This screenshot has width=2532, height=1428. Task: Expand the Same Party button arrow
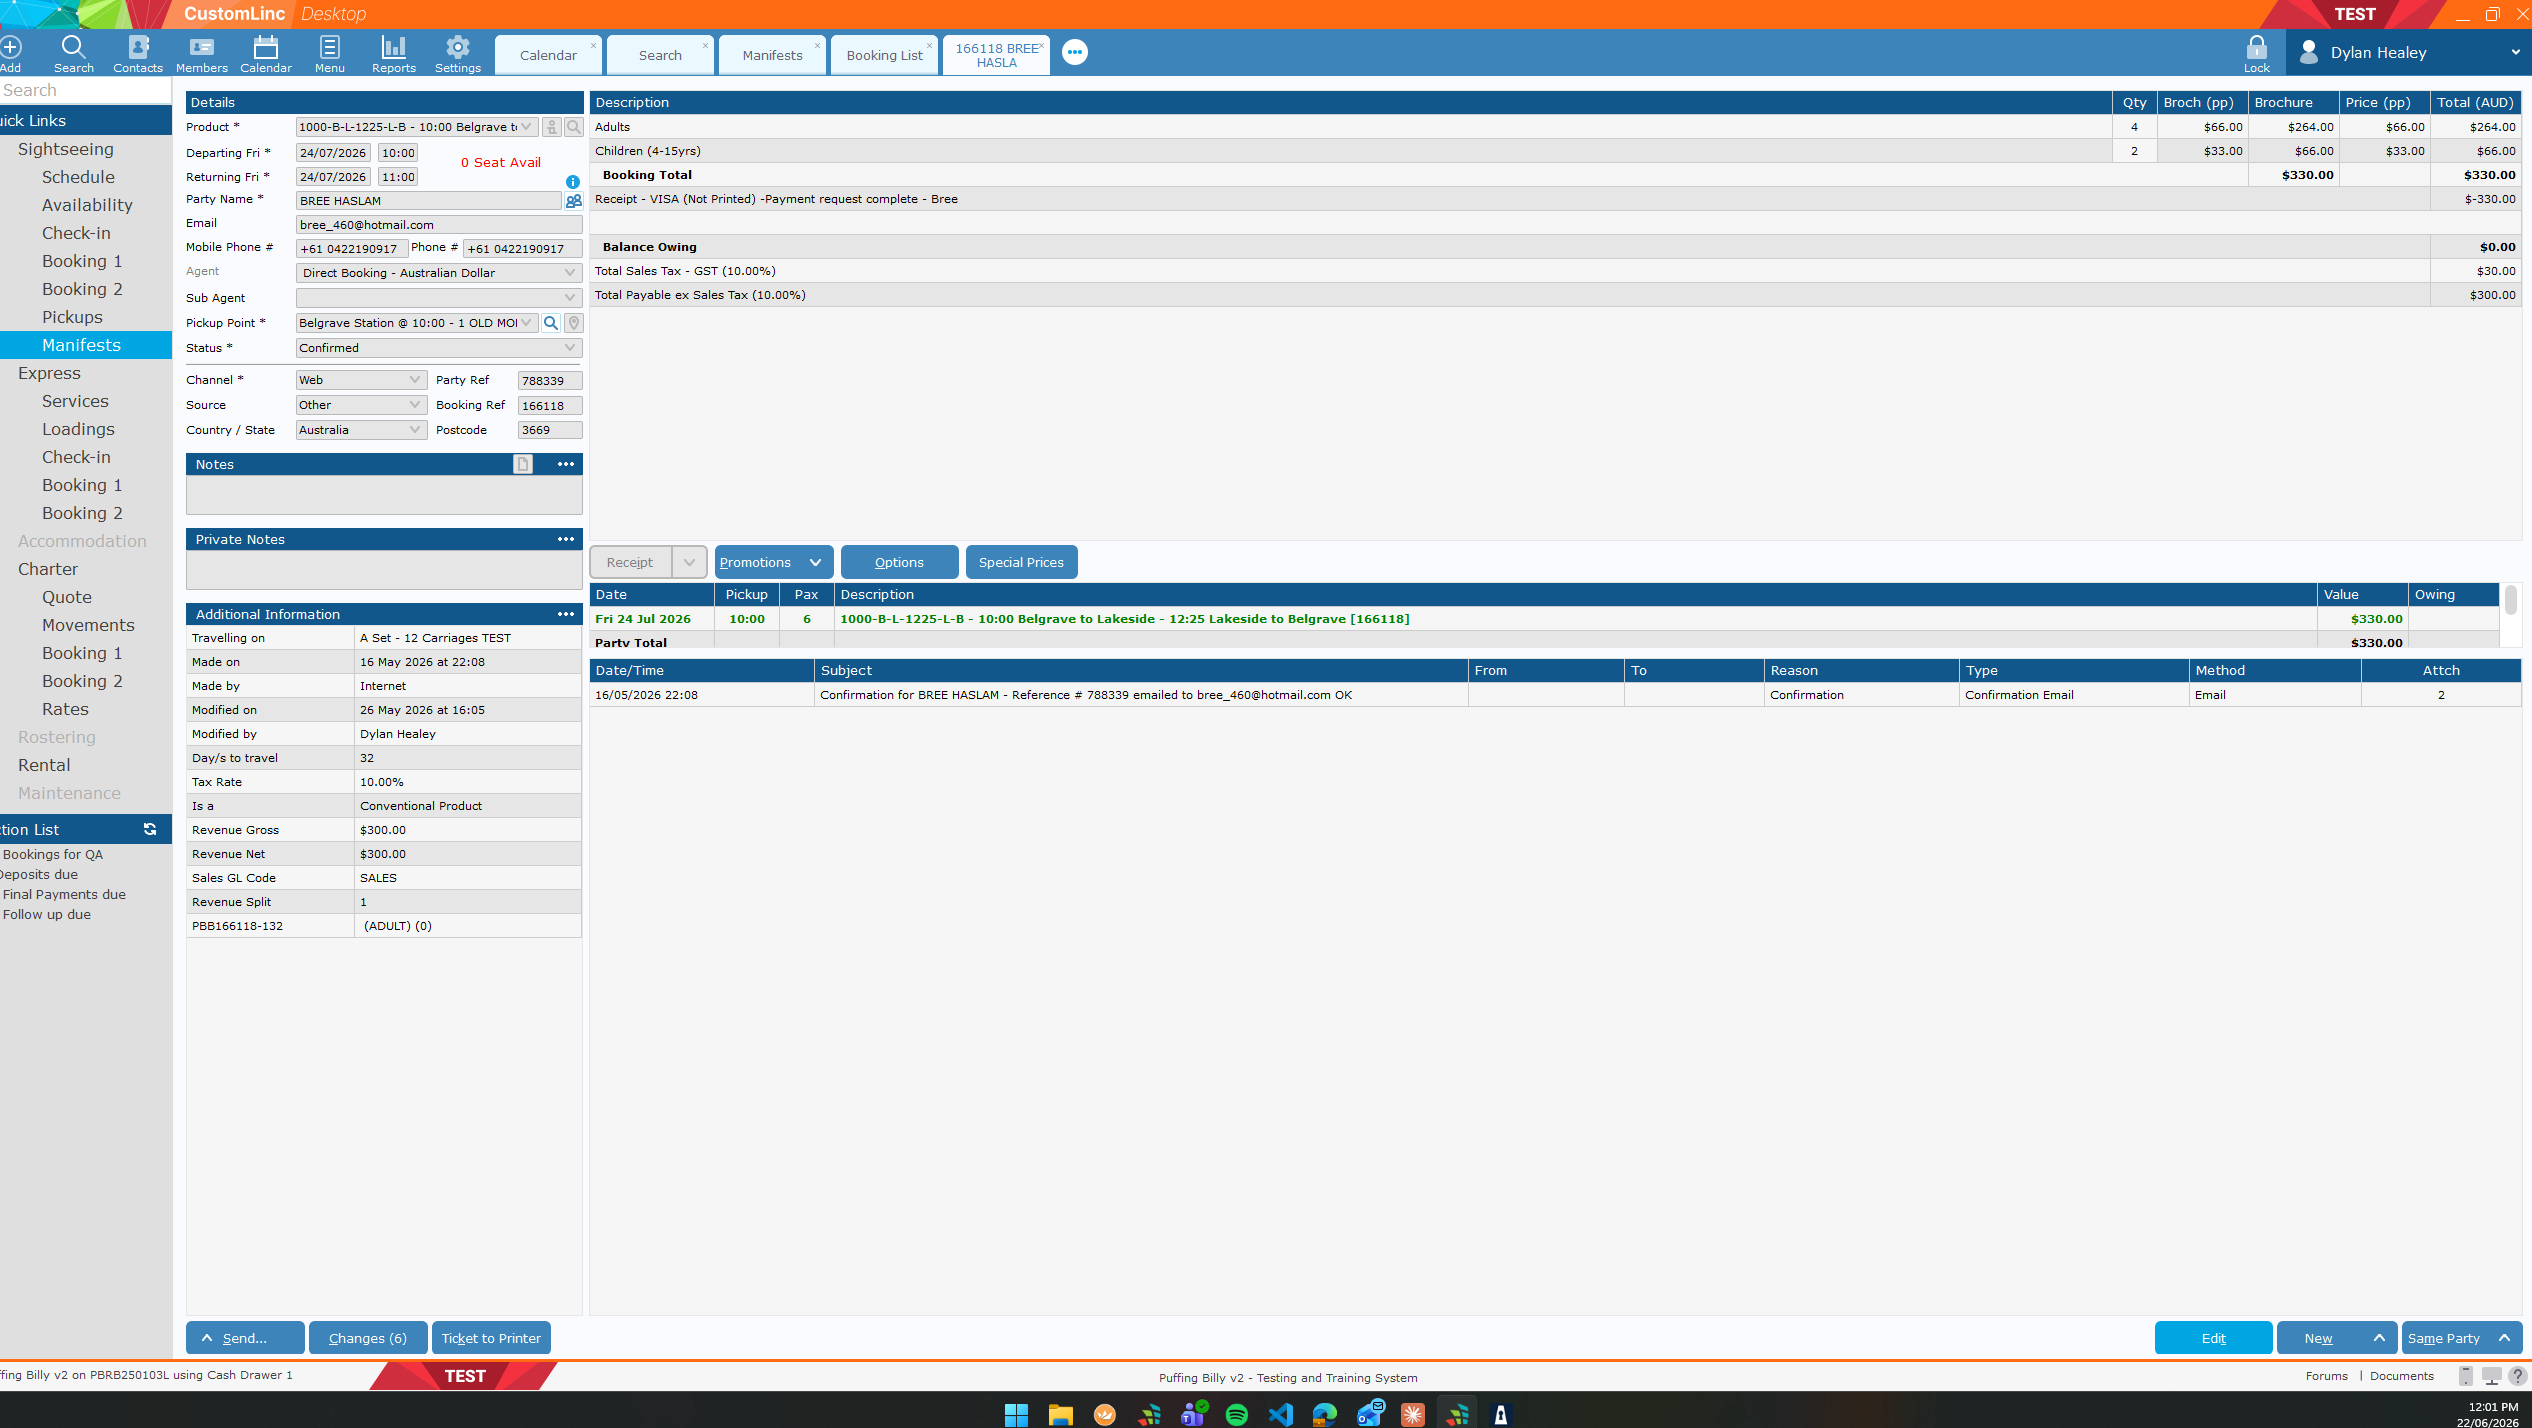click(x=2505, y=1338)
